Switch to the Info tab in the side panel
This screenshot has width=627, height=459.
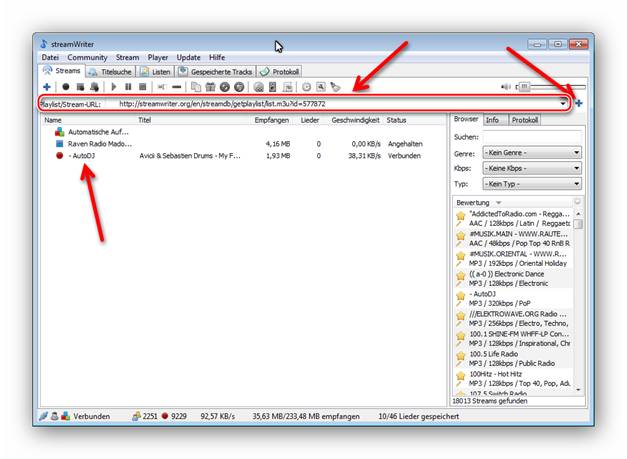point(495,120)
